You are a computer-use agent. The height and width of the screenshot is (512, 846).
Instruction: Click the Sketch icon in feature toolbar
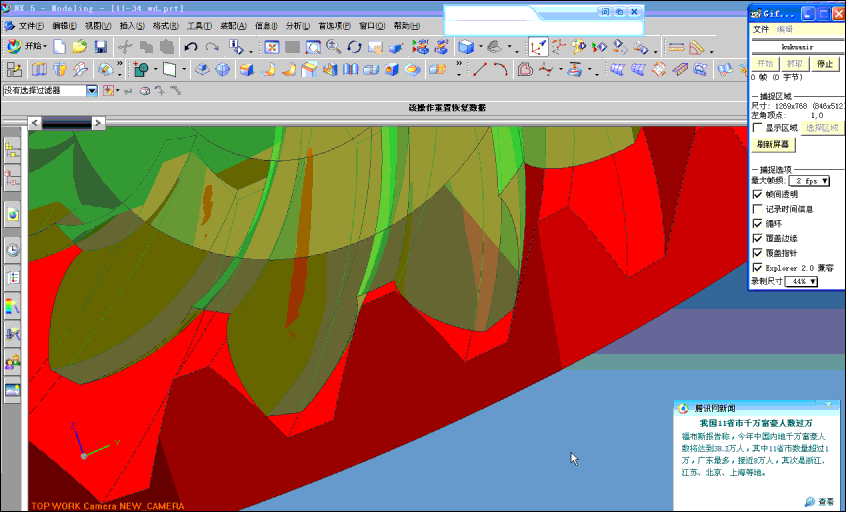14,70
